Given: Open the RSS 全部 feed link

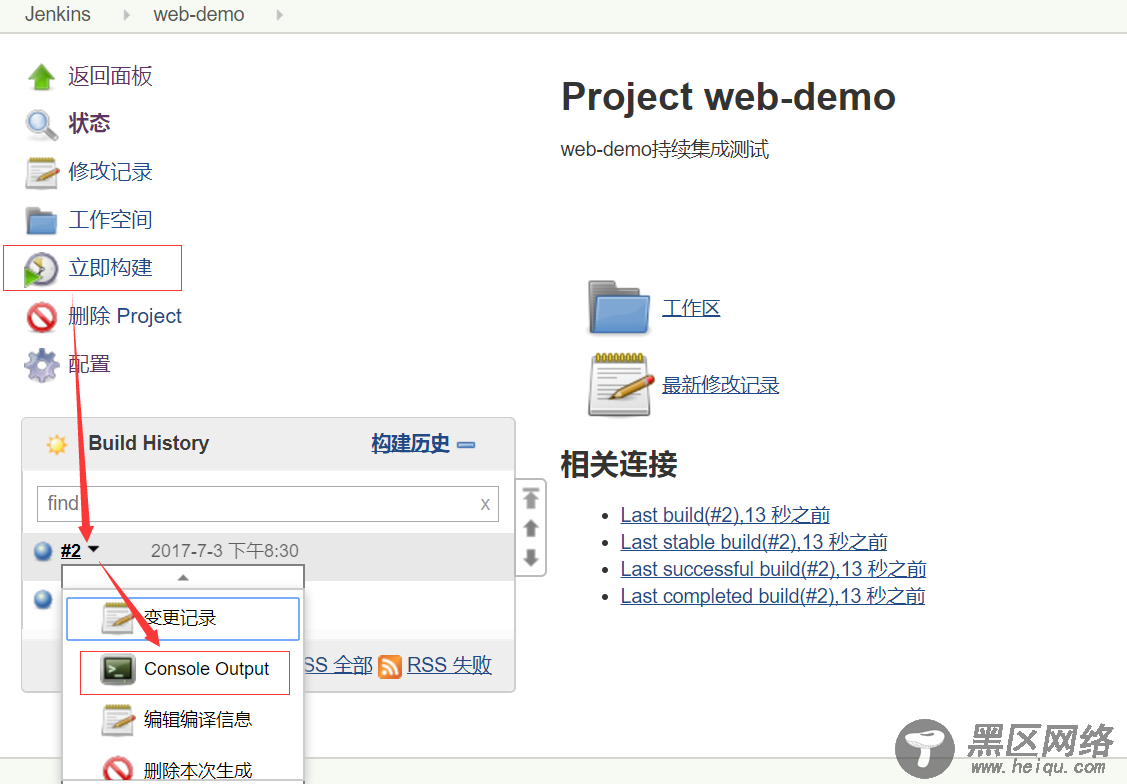Looking at the screenshot, I should (x=338, y=665).
